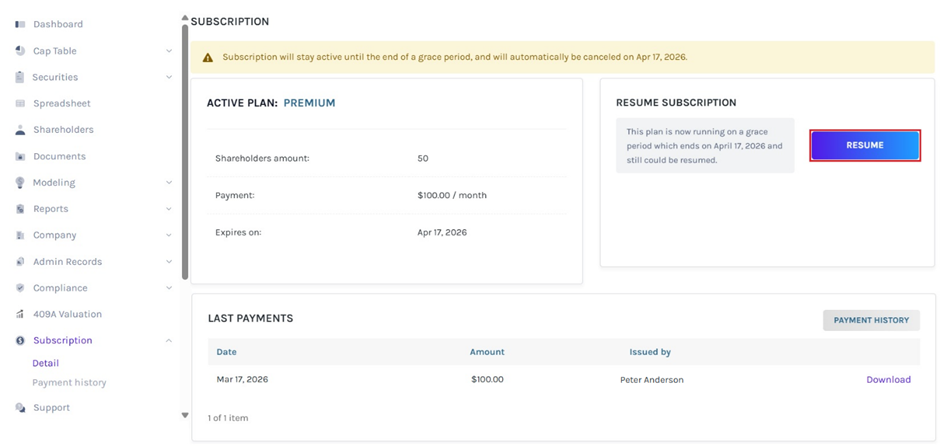Open the Dashboard icon in sidebar
This screenshot has width=940, height=446.
[20, 25]
